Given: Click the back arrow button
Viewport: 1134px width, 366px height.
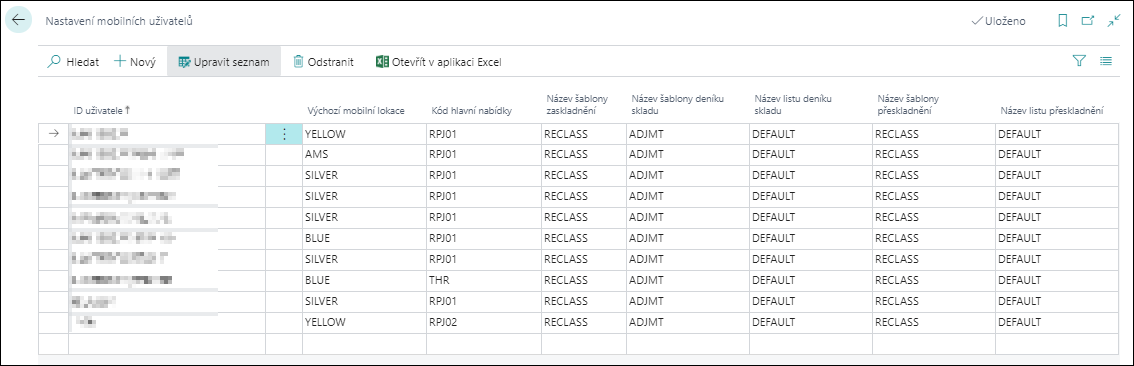Looking at the screenshot, I should tap(19, 20).
